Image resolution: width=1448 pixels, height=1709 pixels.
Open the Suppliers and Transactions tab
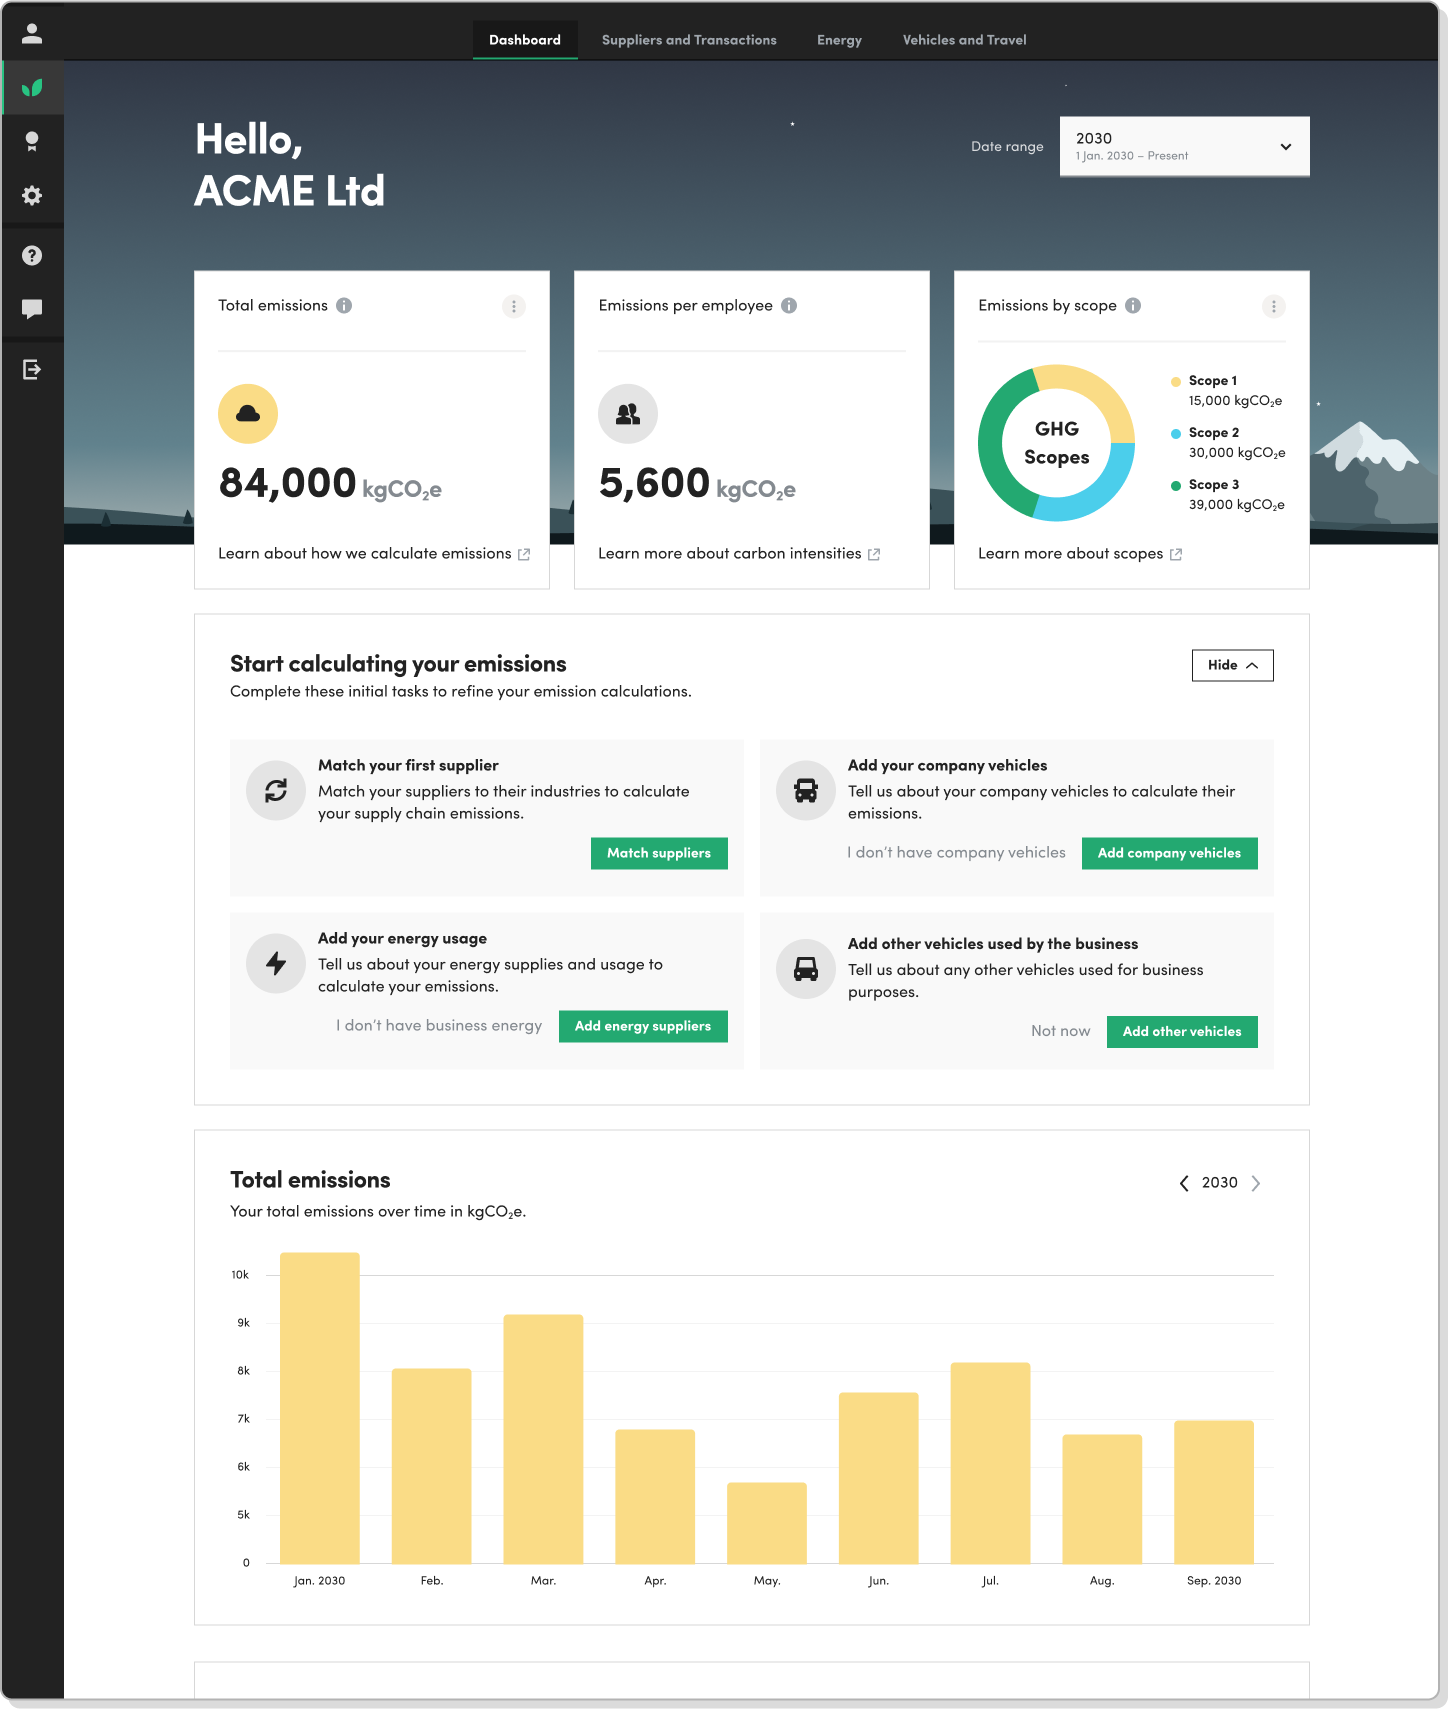pyautogui.click(x=689, y=40)
